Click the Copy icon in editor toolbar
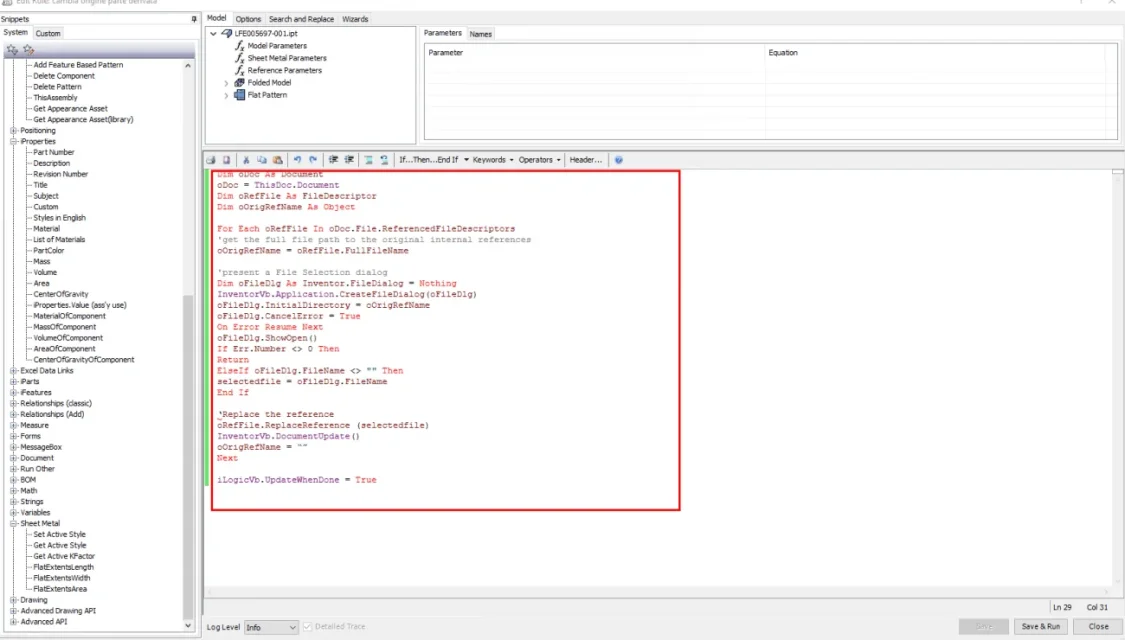The image size is (1125, 640). (x=262, y=160)
